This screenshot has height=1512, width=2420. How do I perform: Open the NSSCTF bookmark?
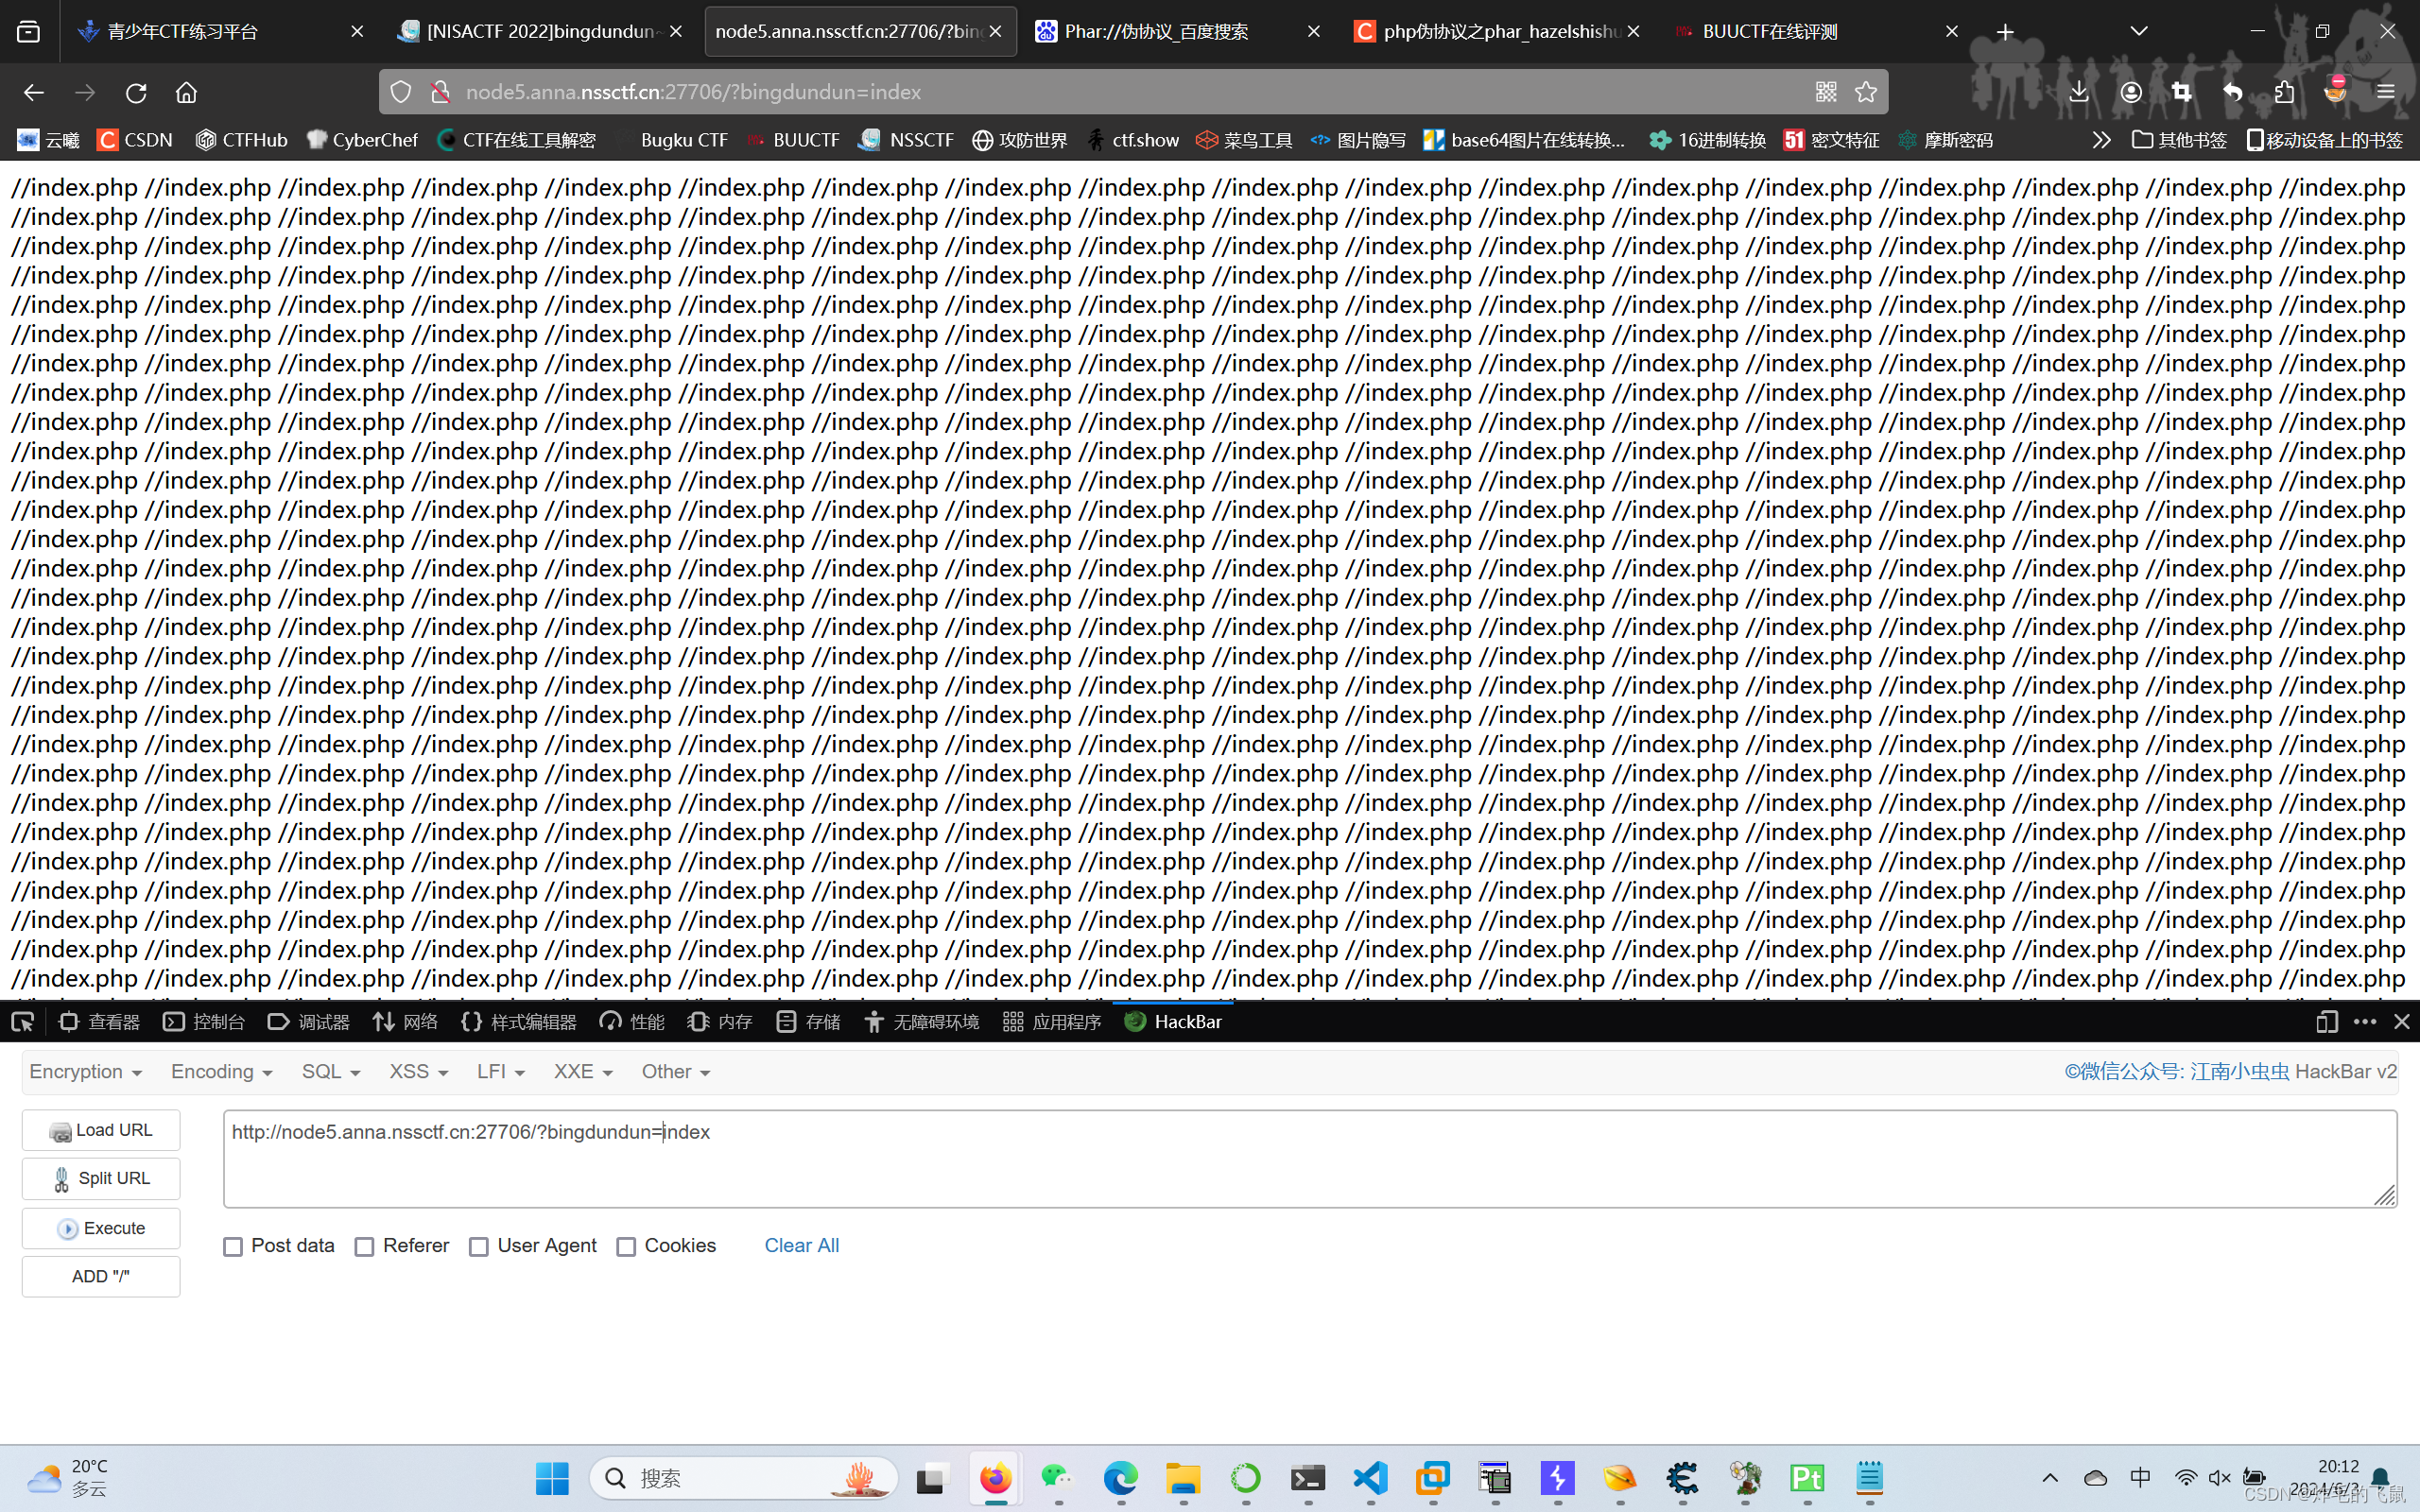pos(906,140)
